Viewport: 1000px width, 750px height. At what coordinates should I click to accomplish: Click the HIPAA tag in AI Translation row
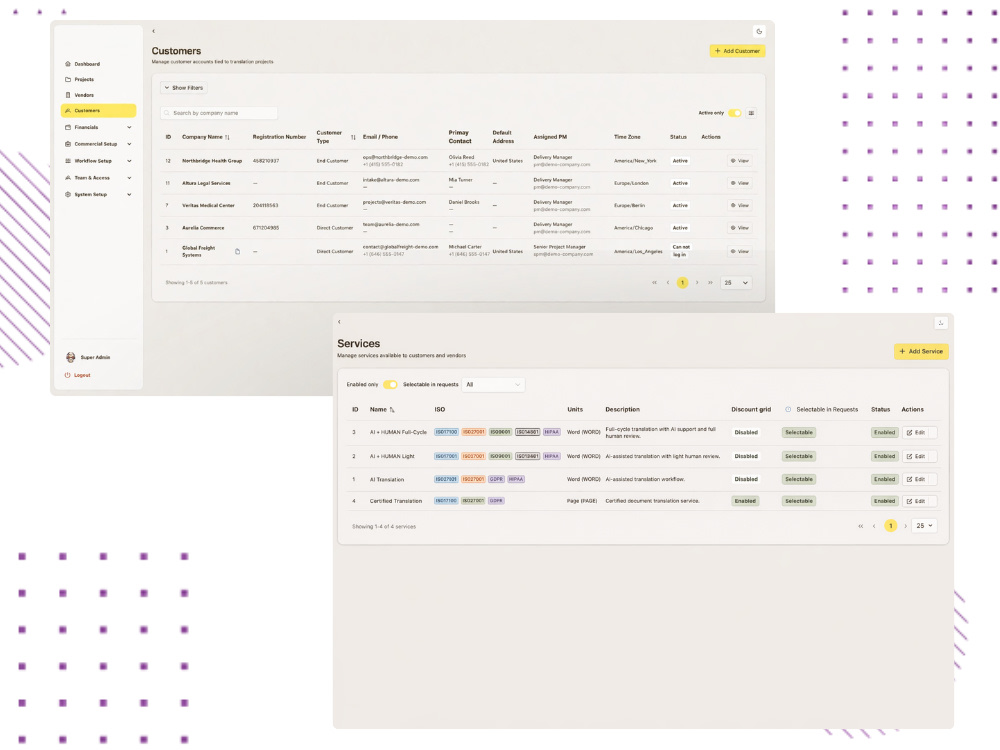click(516, 479)
